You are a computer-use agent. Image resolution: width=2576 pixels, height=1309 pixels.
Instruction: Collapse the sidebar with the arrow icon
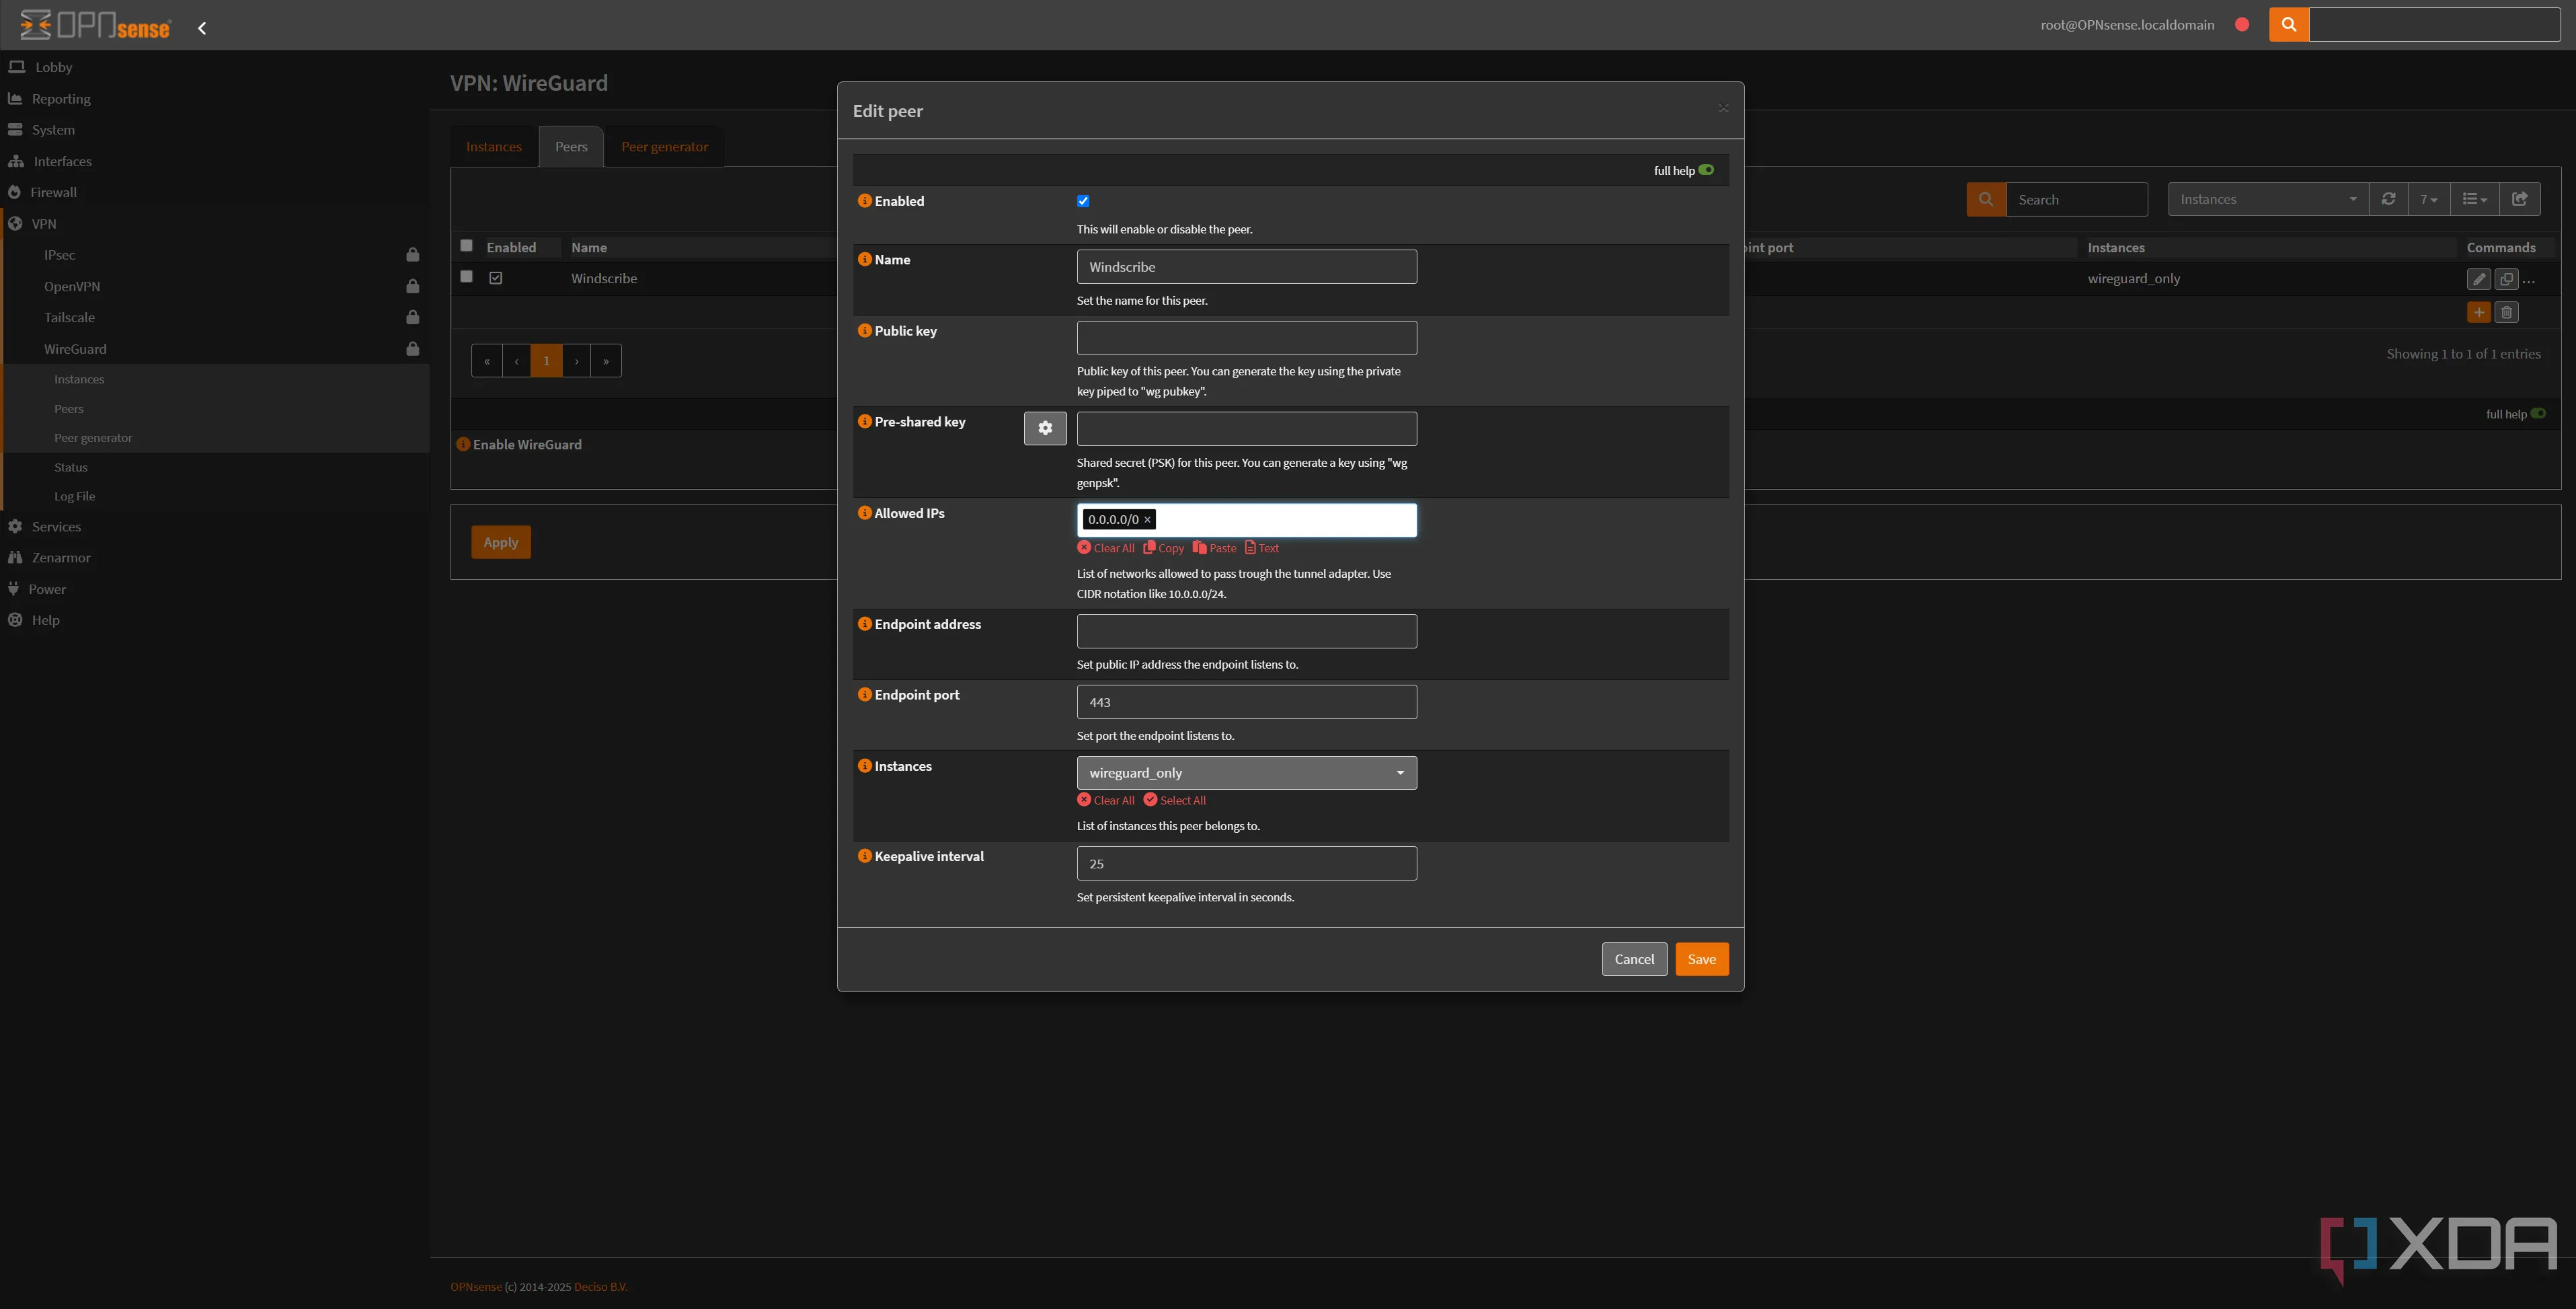[202, 28]
